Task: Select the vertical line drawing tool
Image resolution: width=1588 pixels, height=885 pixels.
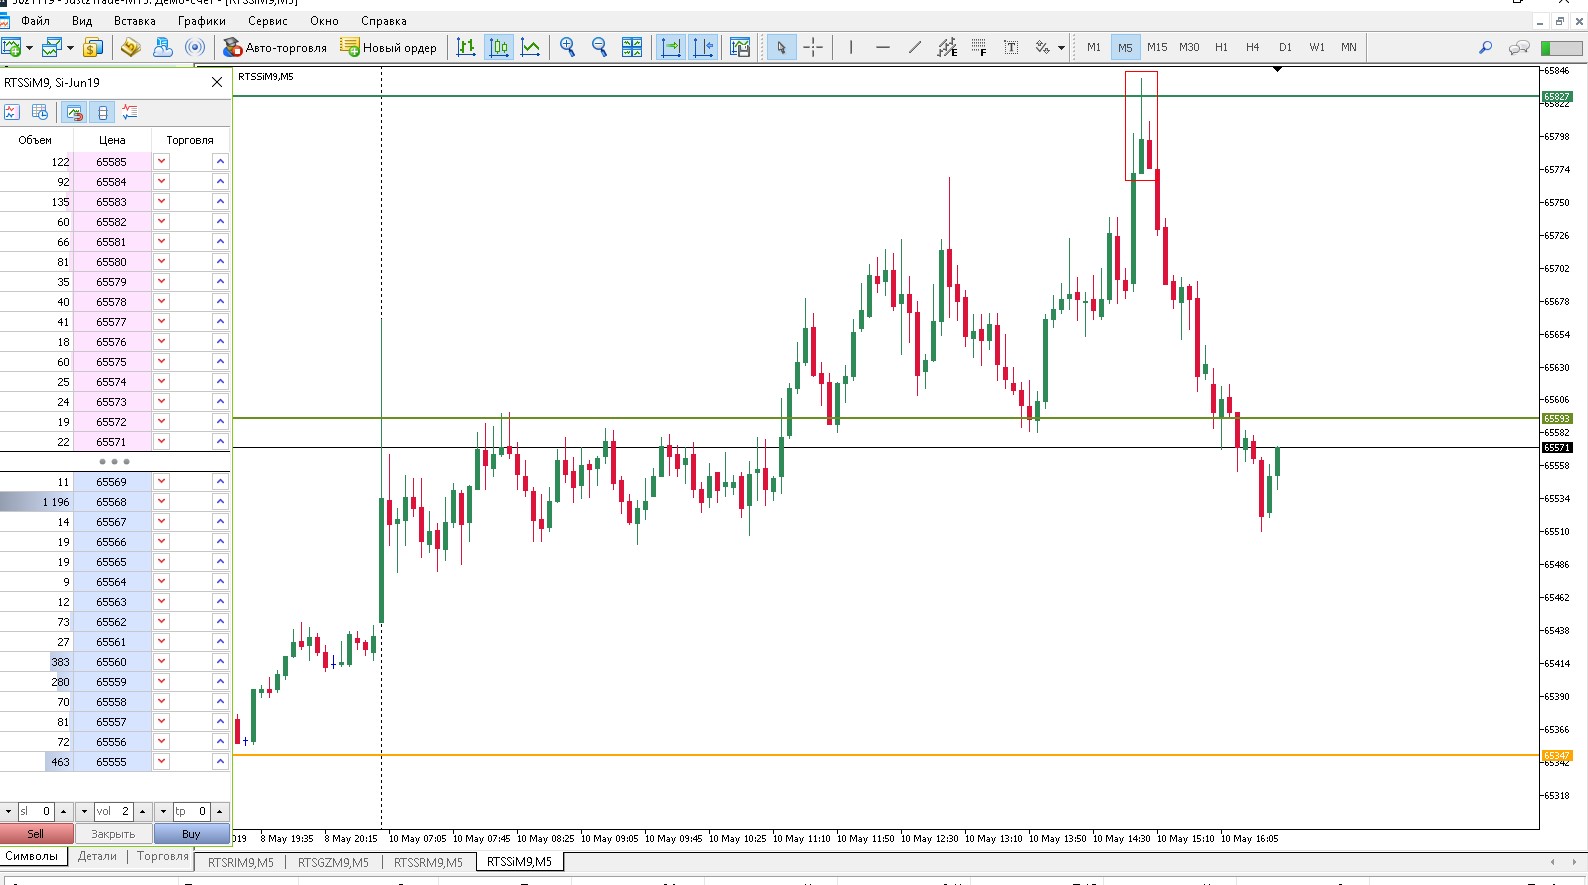Action: click(x=851, y=47)
